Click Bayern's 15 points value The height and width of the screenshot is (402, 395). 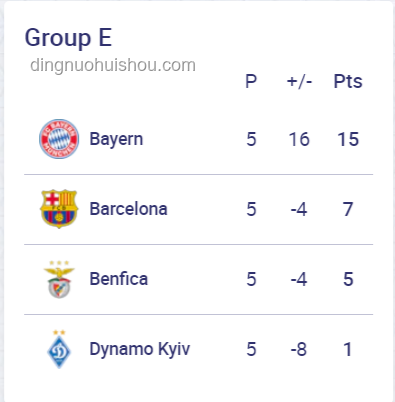[348, 139]
